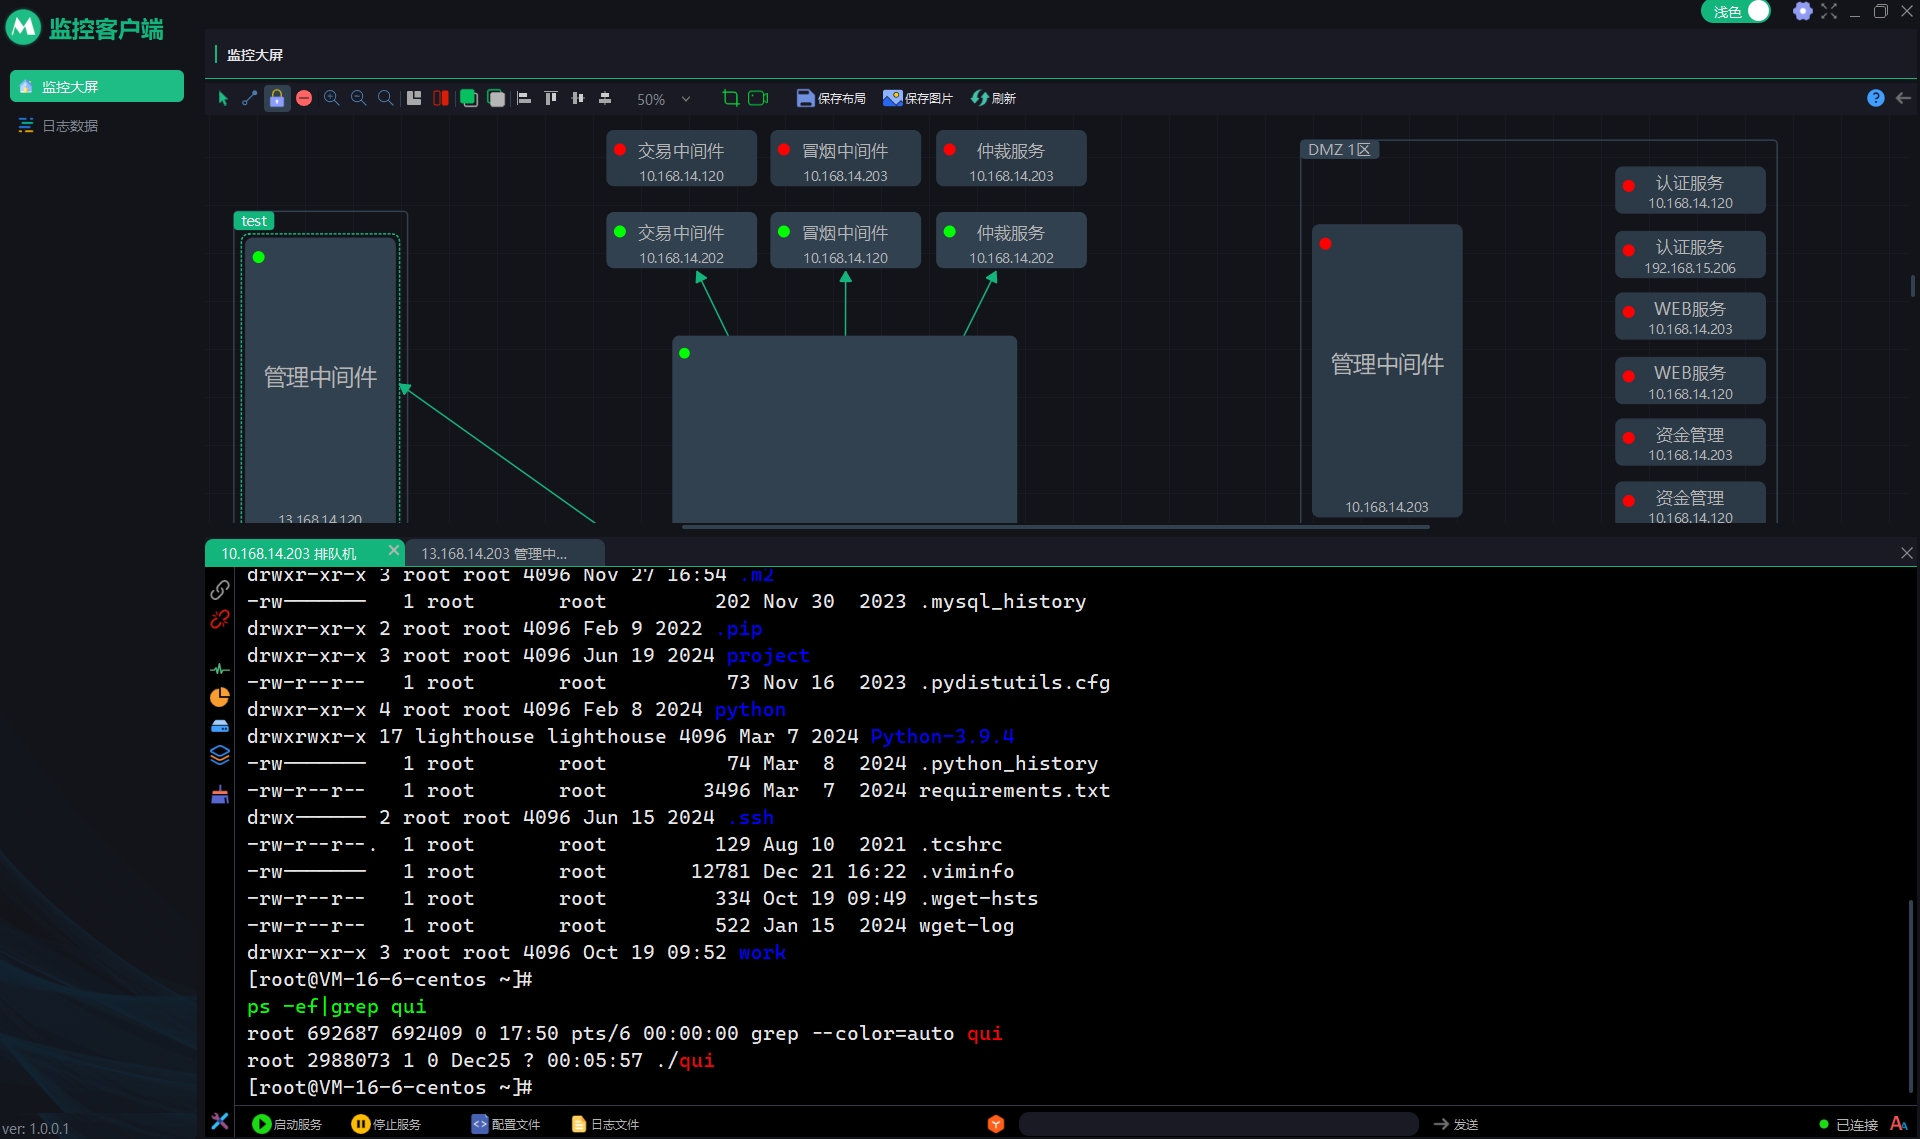Toggle the light theme switch (浅色)
1920x1139 pixels.
1736,12
